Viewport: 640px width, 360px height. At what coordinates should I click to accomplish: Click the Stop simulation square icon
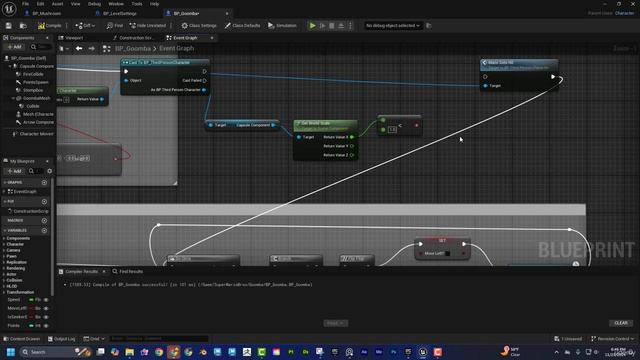click(332, 26)
